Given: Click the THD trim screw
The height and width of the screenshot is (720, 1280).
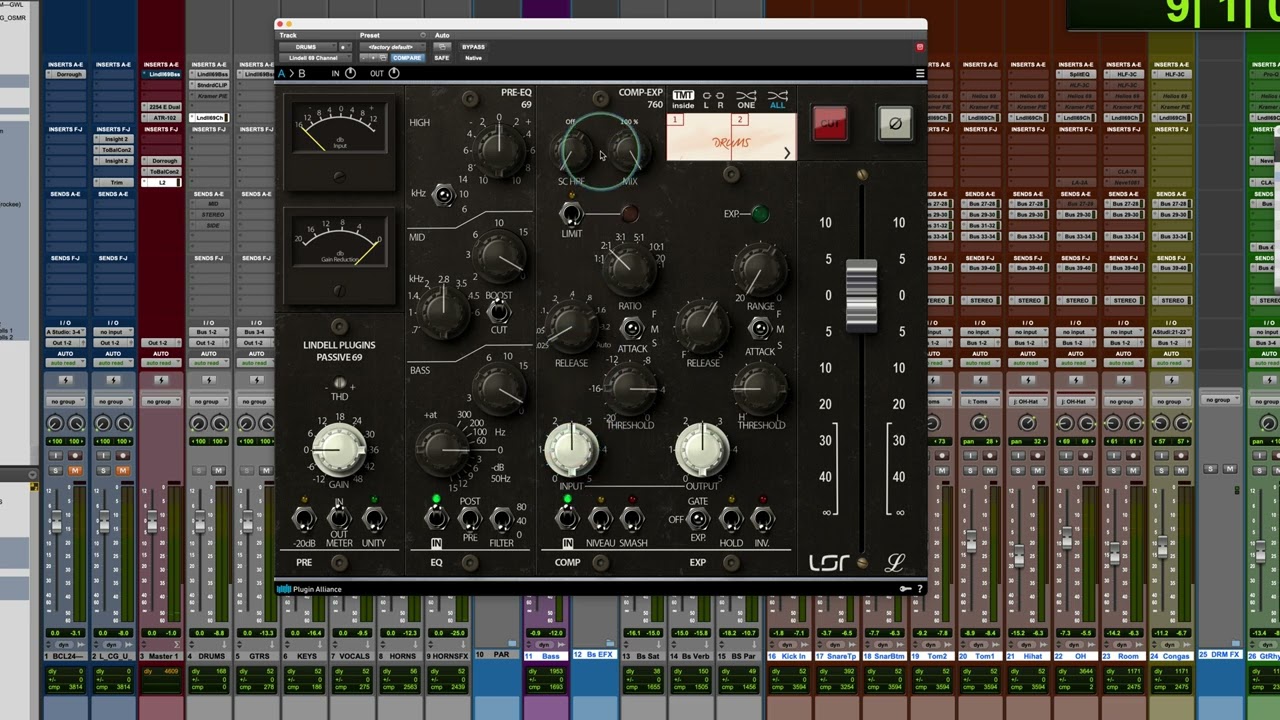Looking at the screenshot, I should click(340, 383).
